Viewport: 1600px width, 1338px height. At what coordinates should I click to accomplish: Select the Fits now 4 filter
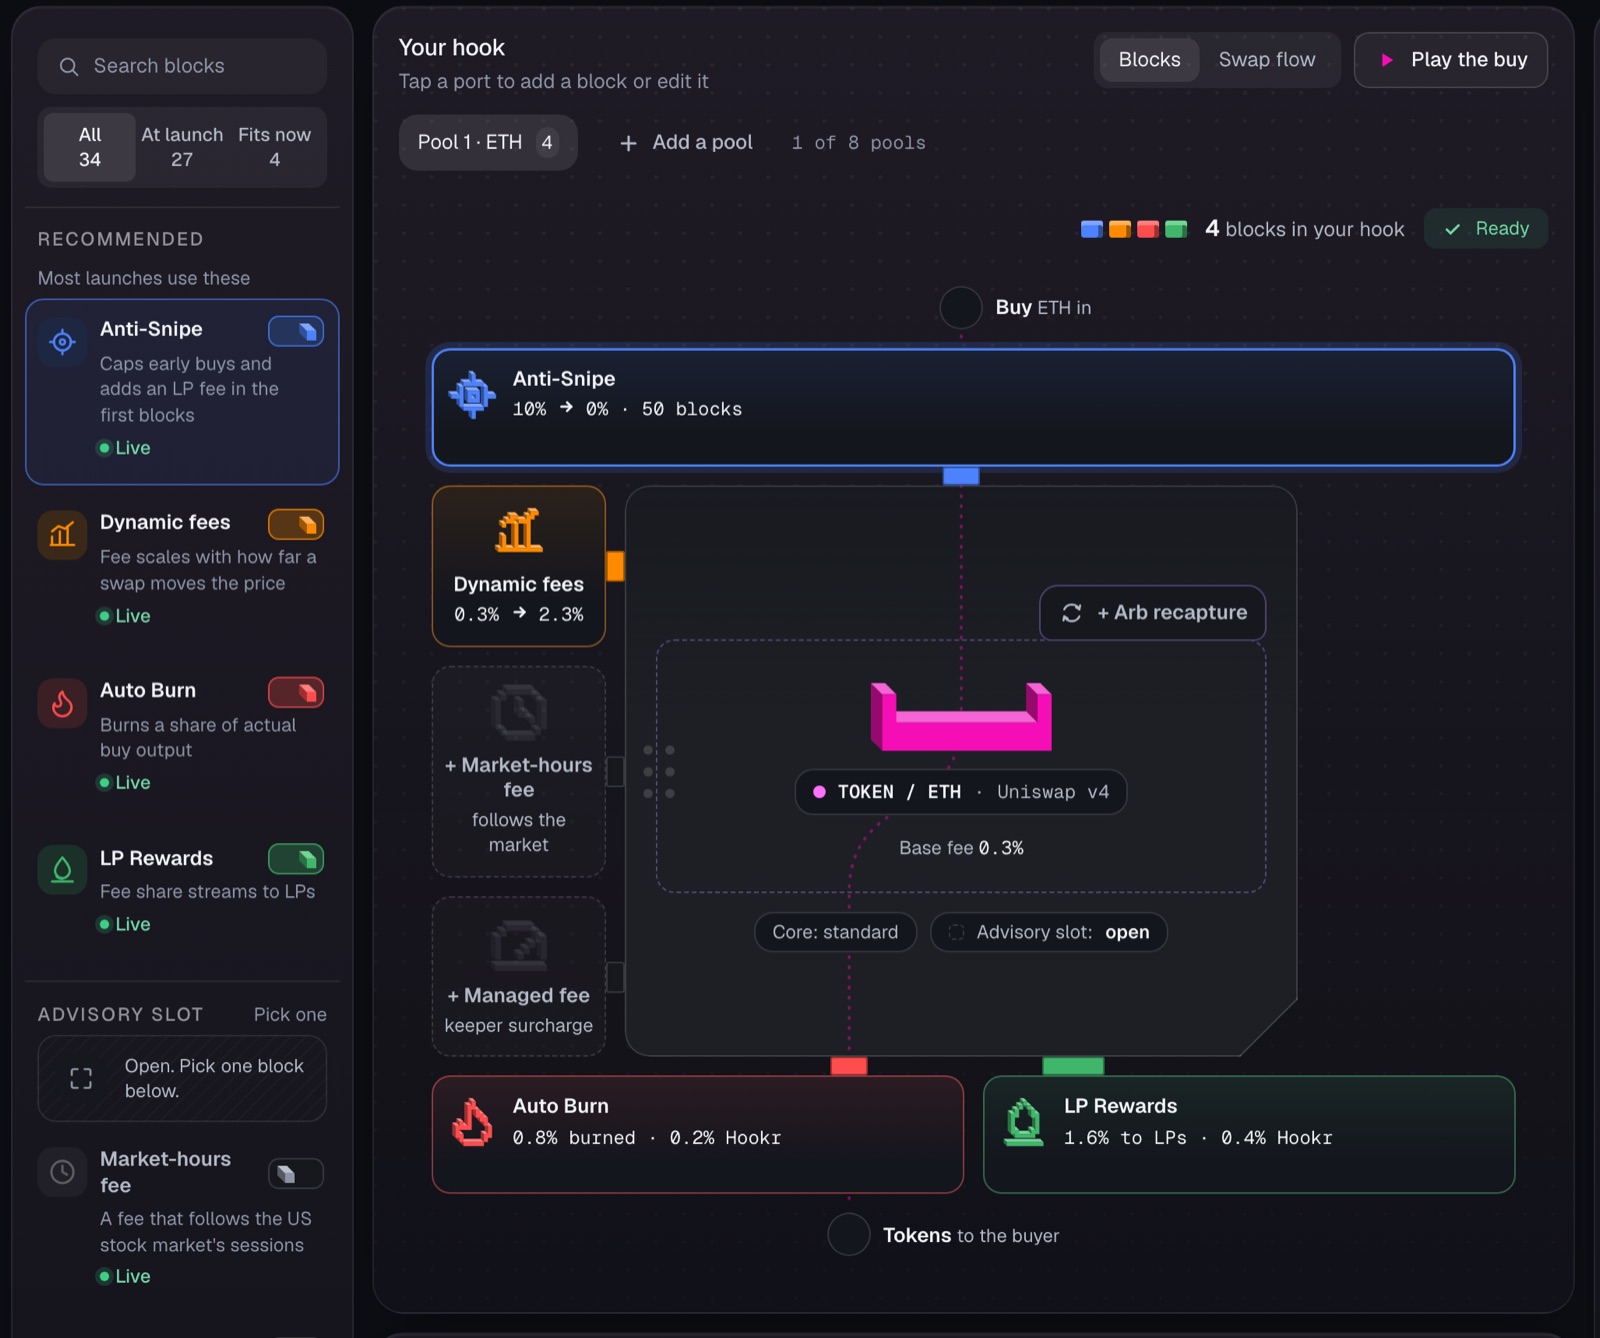(x=275, y=147)
